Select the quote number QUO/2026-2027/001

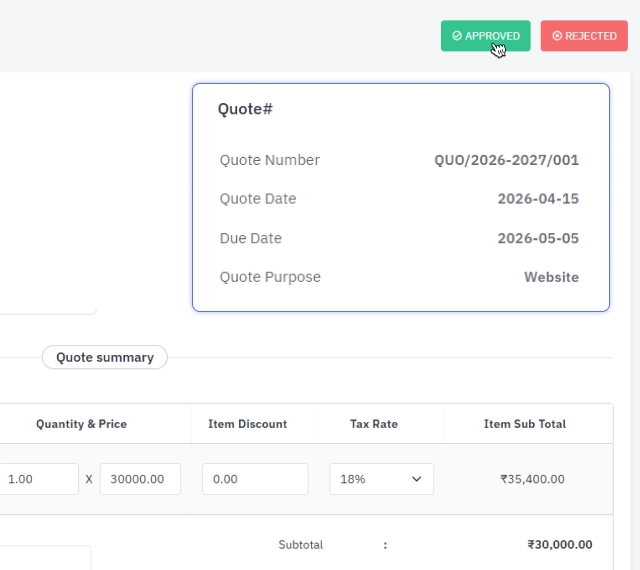[x=507, y=160]
